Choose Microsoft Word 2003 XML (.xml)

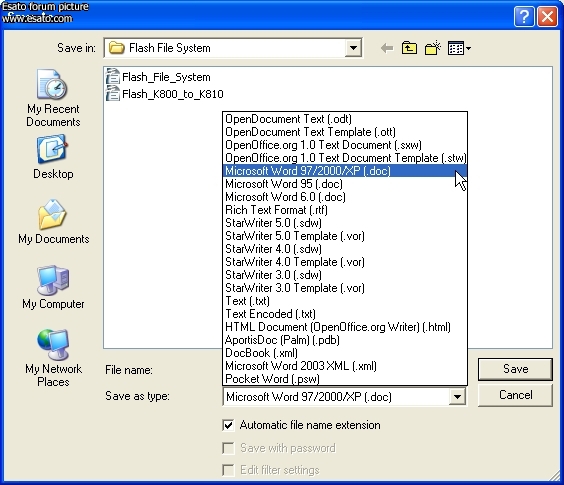click(x=345, y=366)
